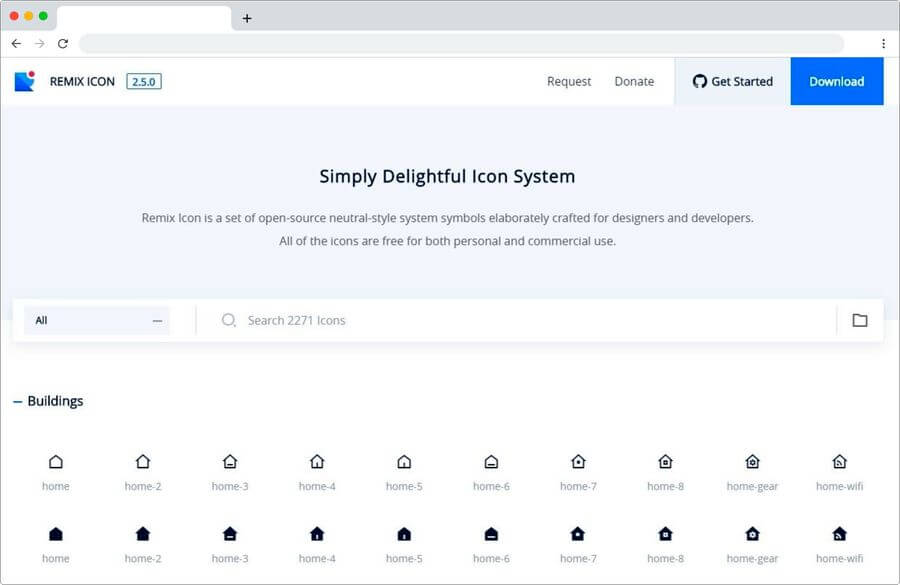Image resolution: width=900 pixels, height=585 pixels.
Task: Go forward in browser history
Action: point(39,44)
